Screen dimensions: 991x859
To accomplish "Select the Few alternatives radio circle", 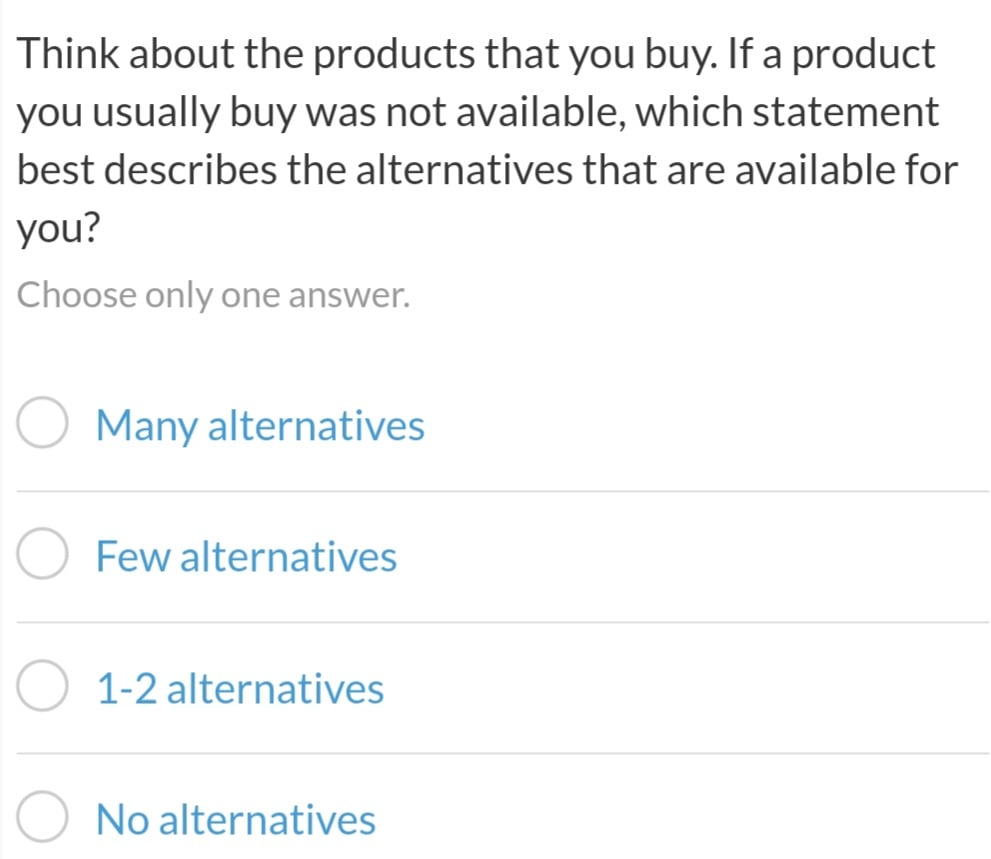I will pos(42,554).
